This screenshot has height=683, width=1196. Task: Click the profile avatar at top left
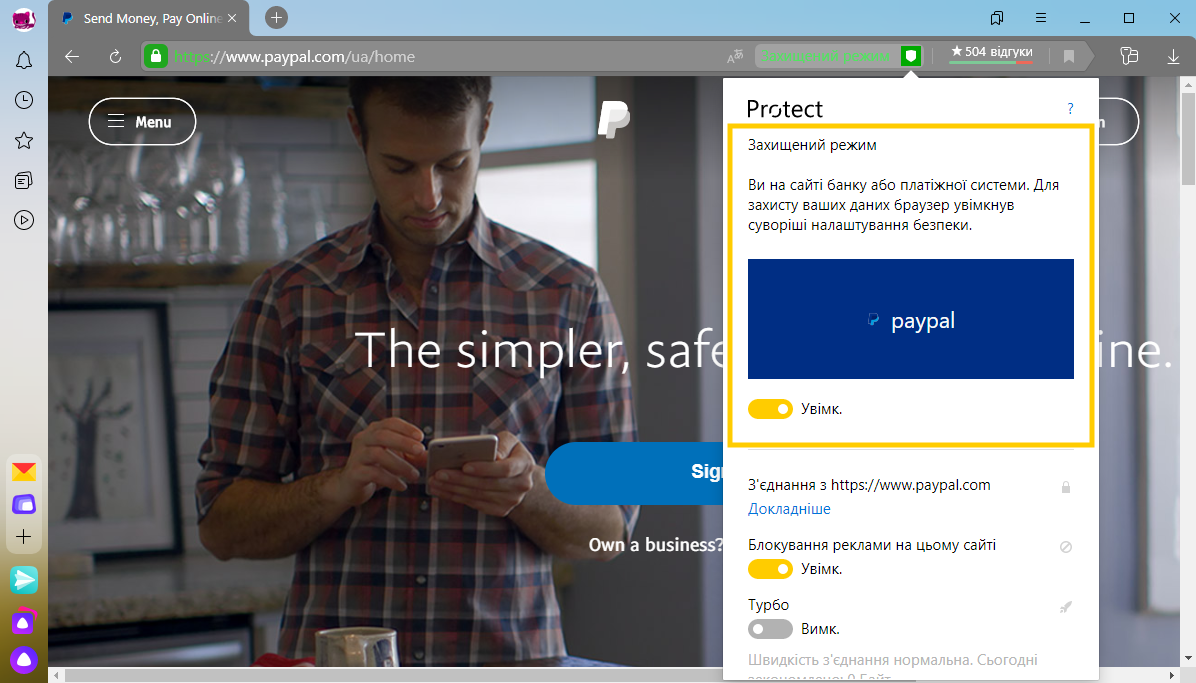(24, 19)
